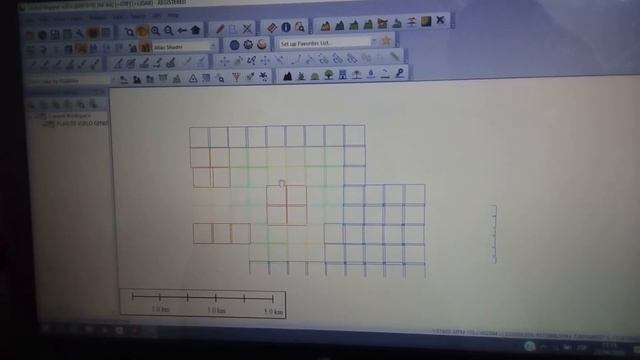Add to favorites with star icon
This screenshot has width=640, height=360.
[x=386, y=40]
